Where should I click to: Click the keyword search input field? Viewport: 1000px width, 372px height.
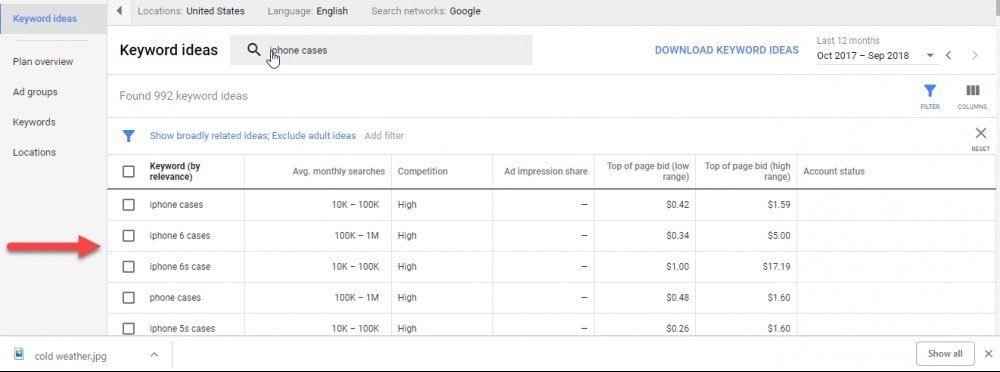(381, 50)
